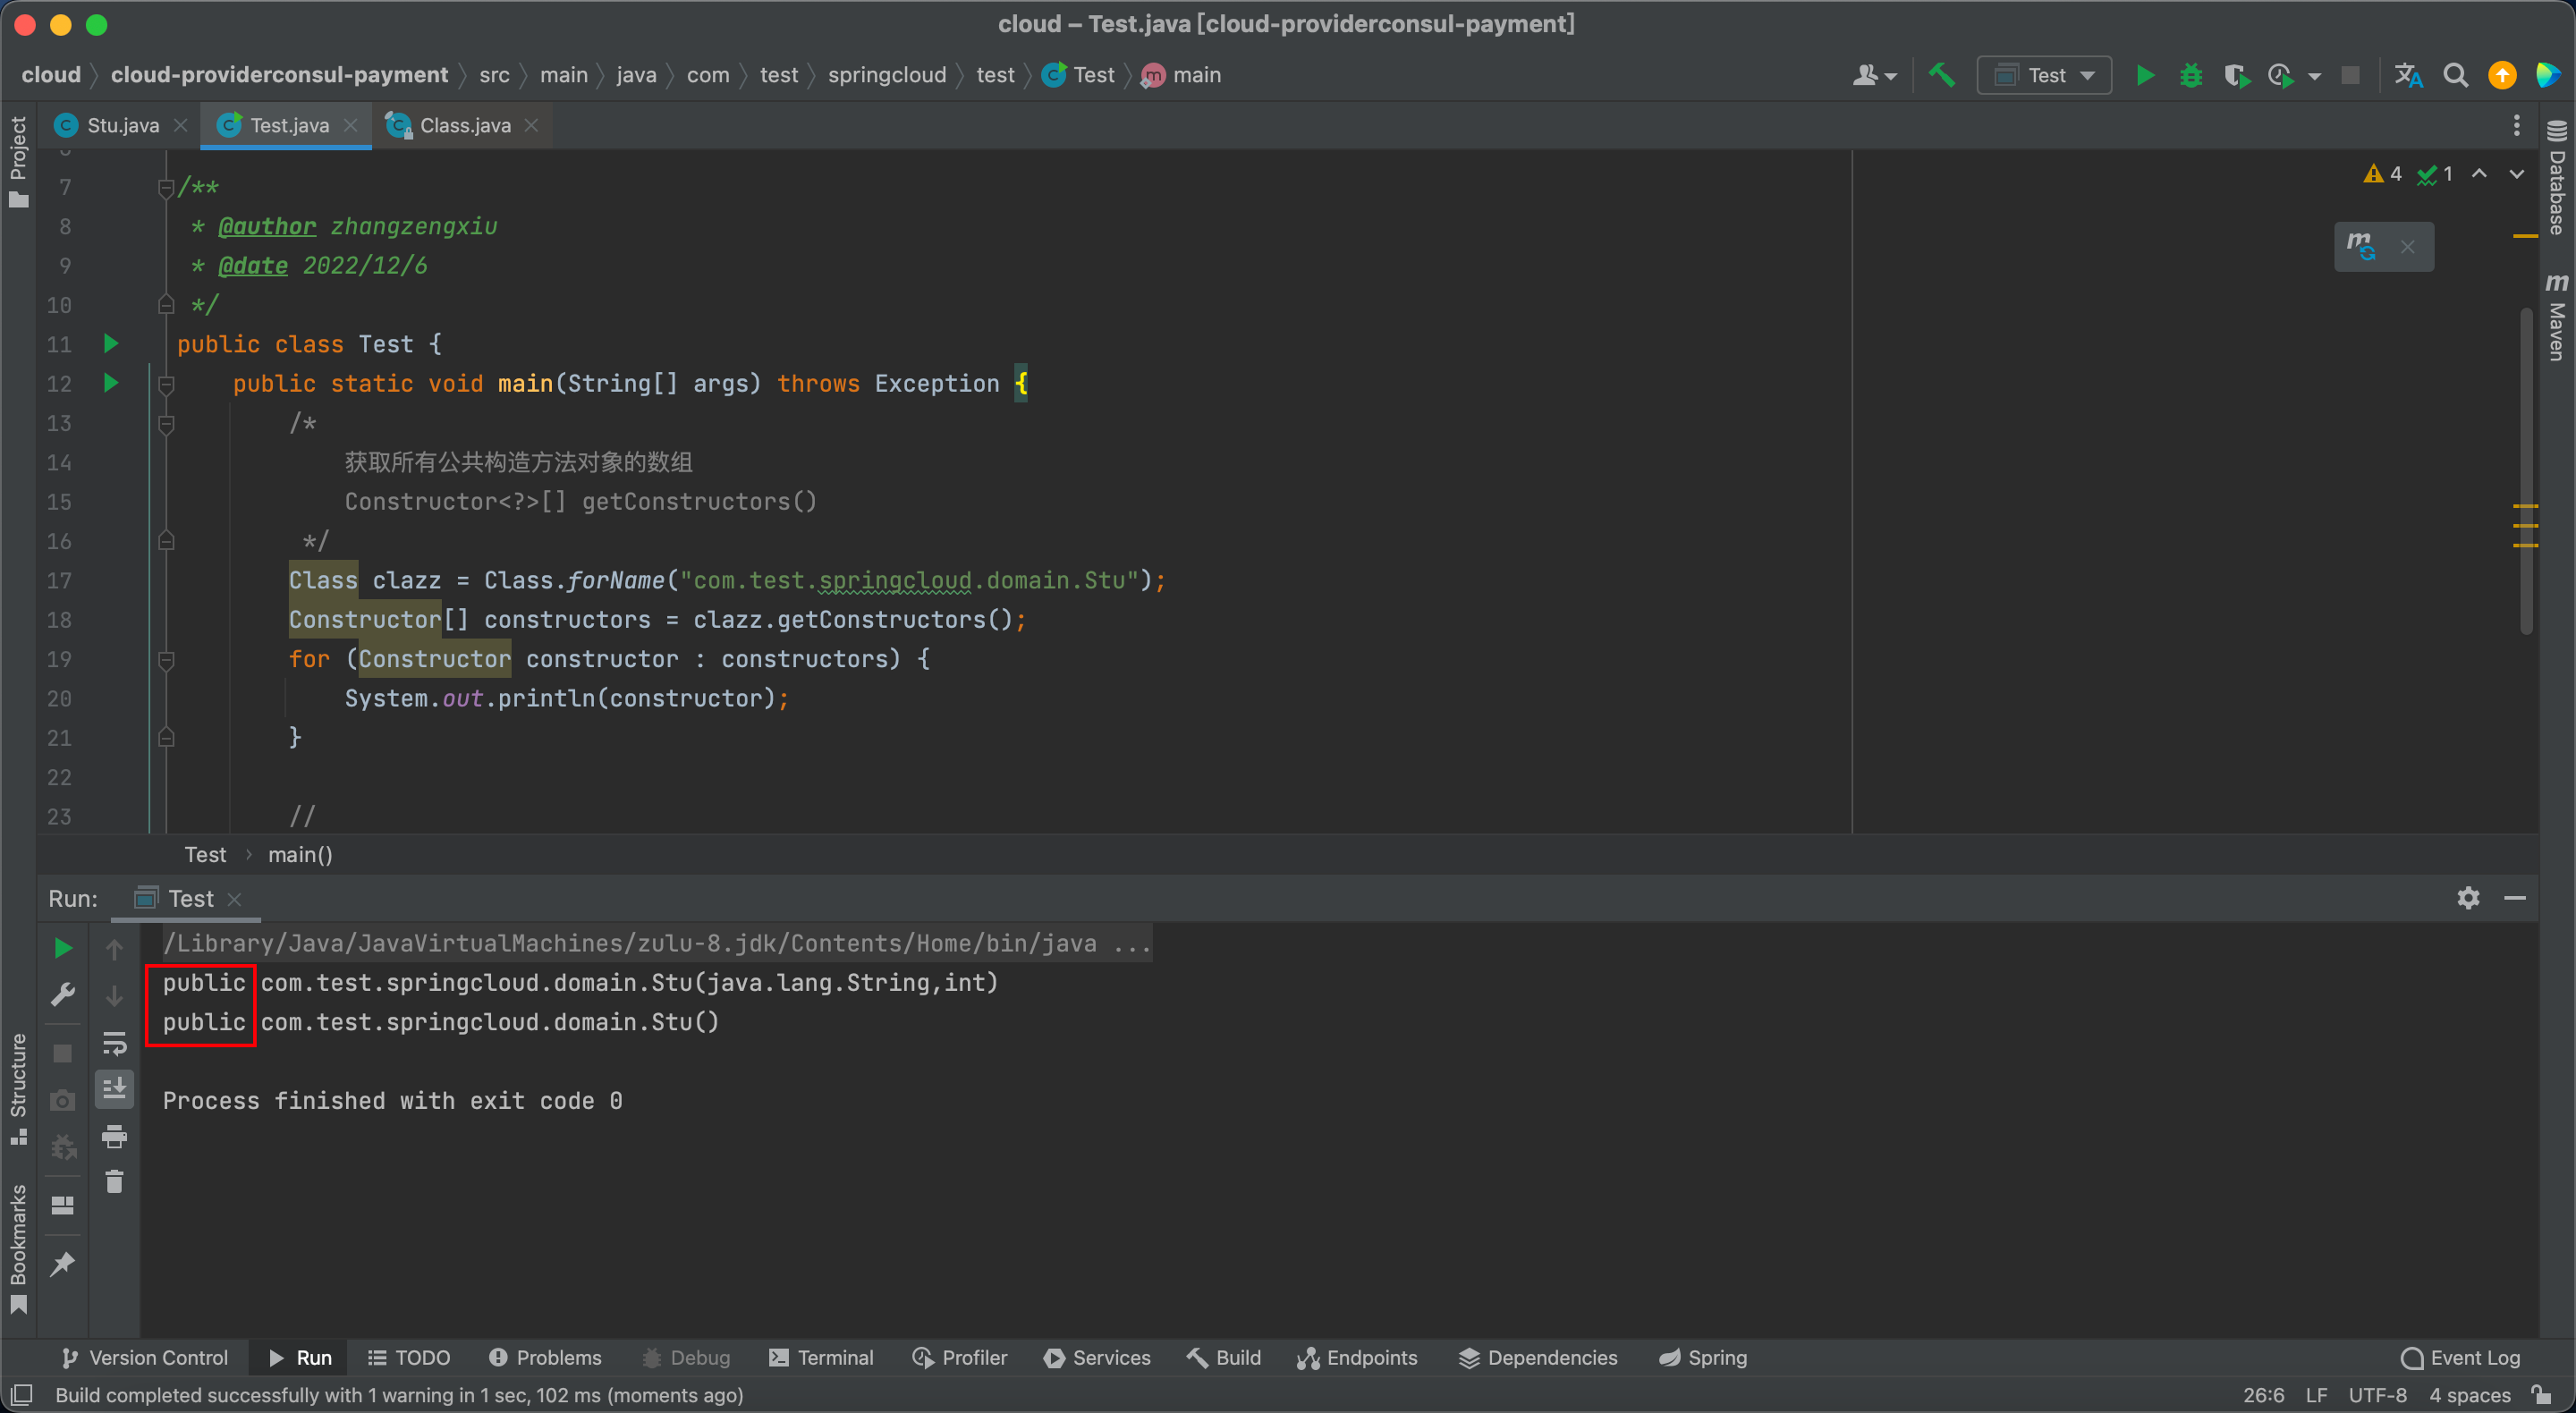
Task: Toggle scroll to end in Run console
Action: click(x=114, y=1088)
